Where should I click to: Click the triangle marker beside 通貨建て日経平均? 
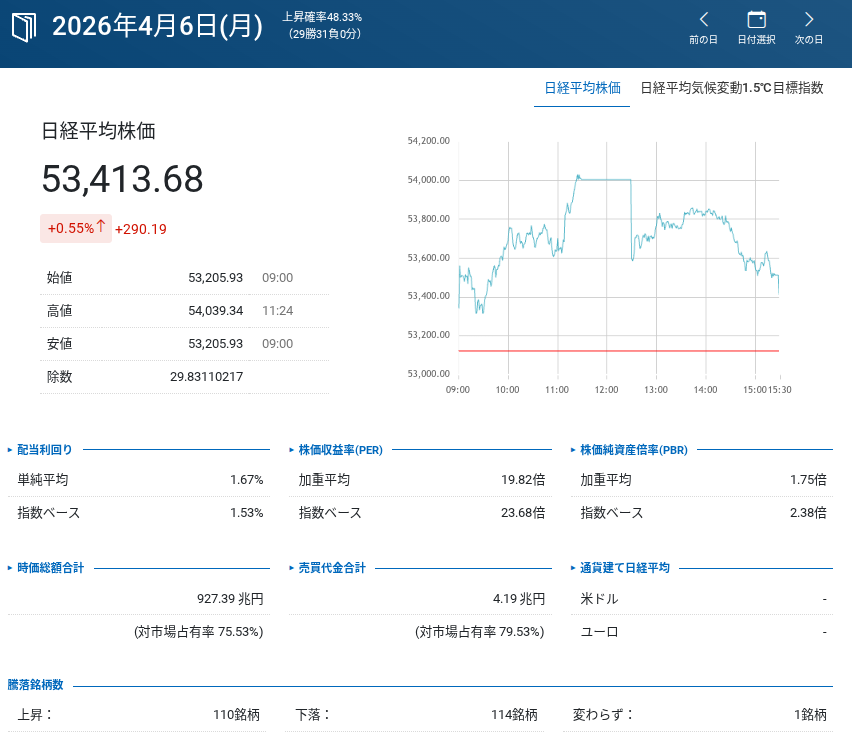574,568
